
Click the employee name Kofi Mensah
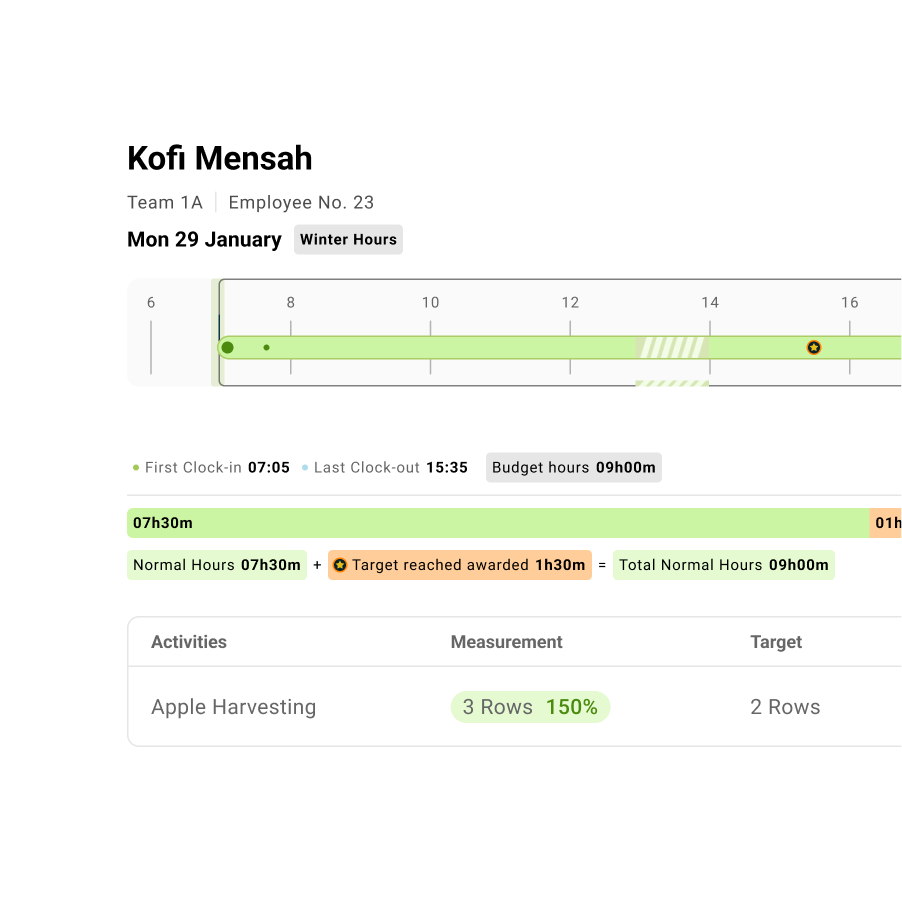220,158
